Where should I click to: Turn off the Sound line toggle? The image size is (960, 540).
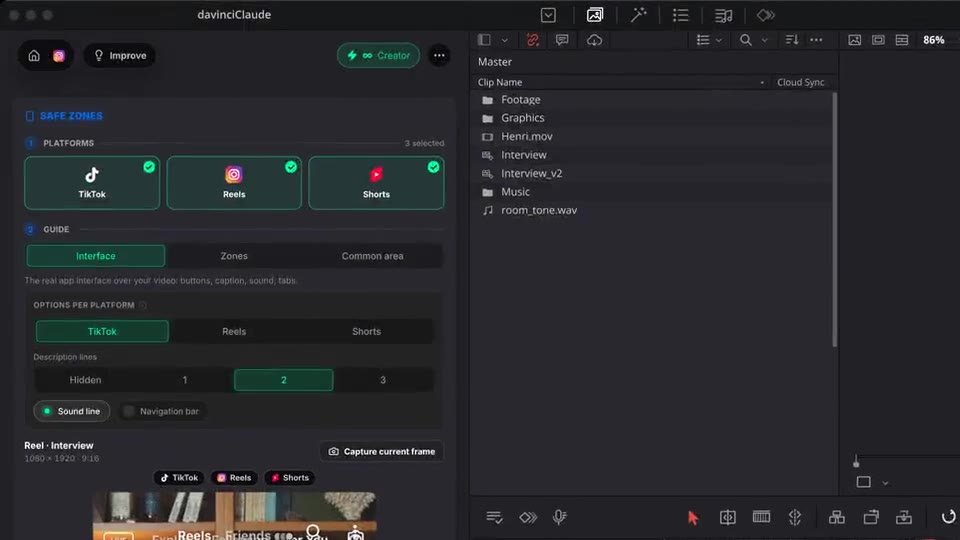pos(72,411)
